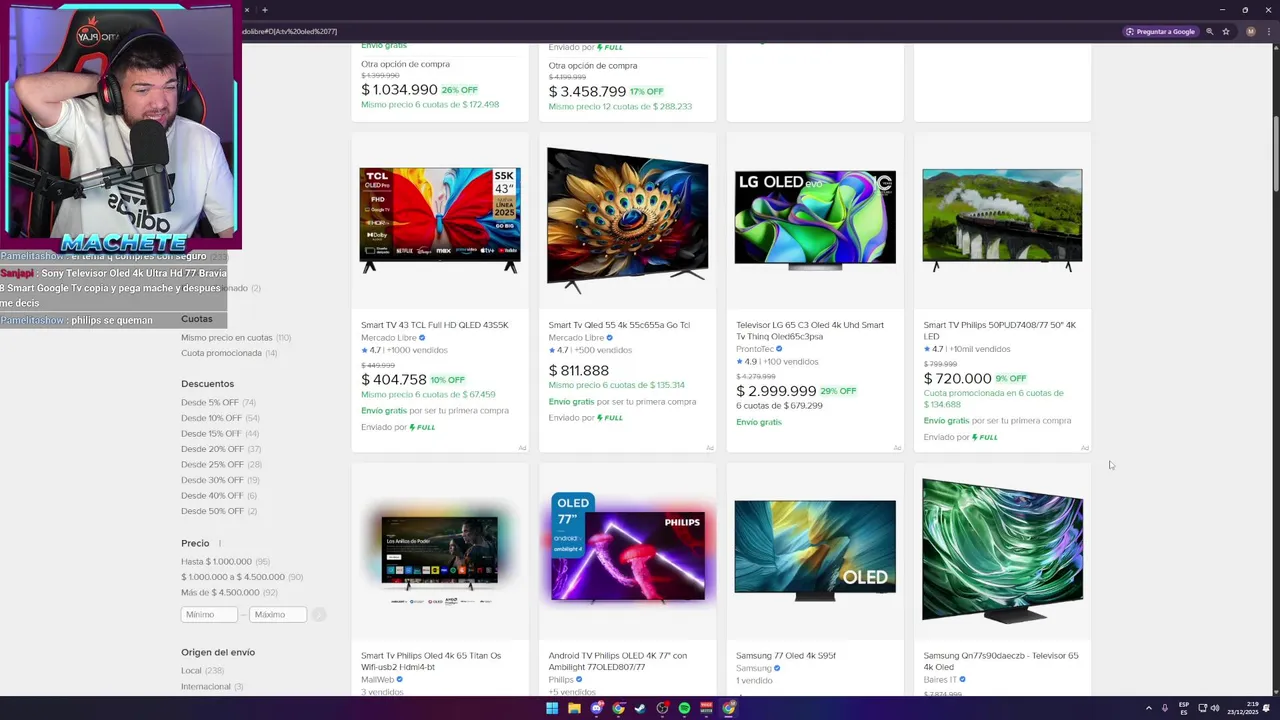Open Smart Tv Philips Oled 4k 65 title
This screenshot has width=1280, height=720.
pyautogui.click(x=431, y=661)
